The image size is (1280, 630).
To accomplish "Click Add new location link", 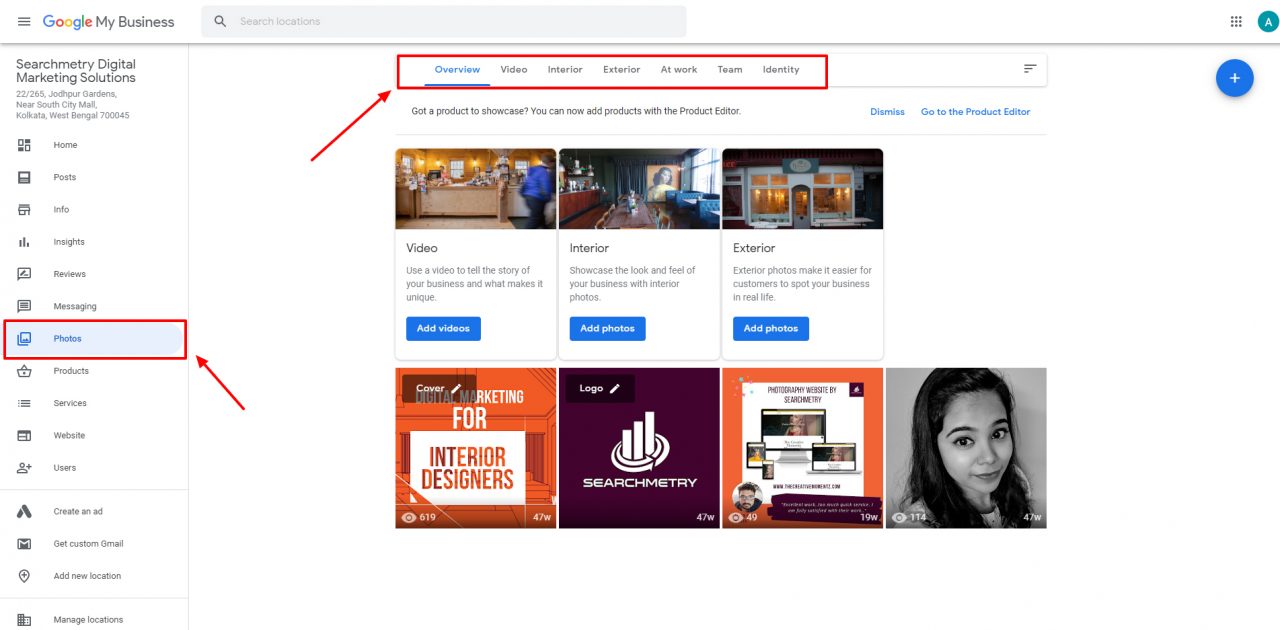I will (87, 576).
